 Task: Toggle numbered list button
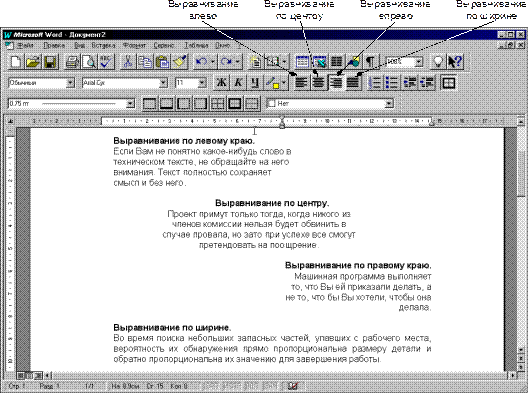pyautogui.click(x=375, y=83)
